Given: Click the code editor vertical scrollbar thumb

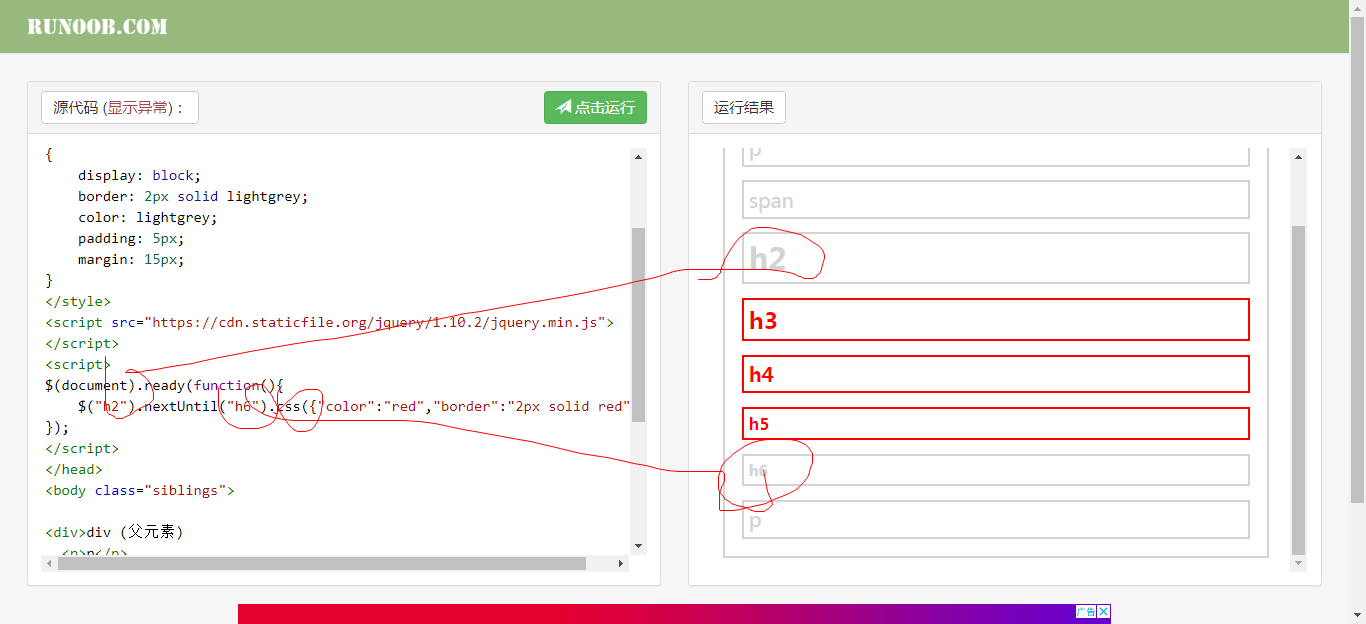Looking at the screenshot, I should click(x=639, y=324).
